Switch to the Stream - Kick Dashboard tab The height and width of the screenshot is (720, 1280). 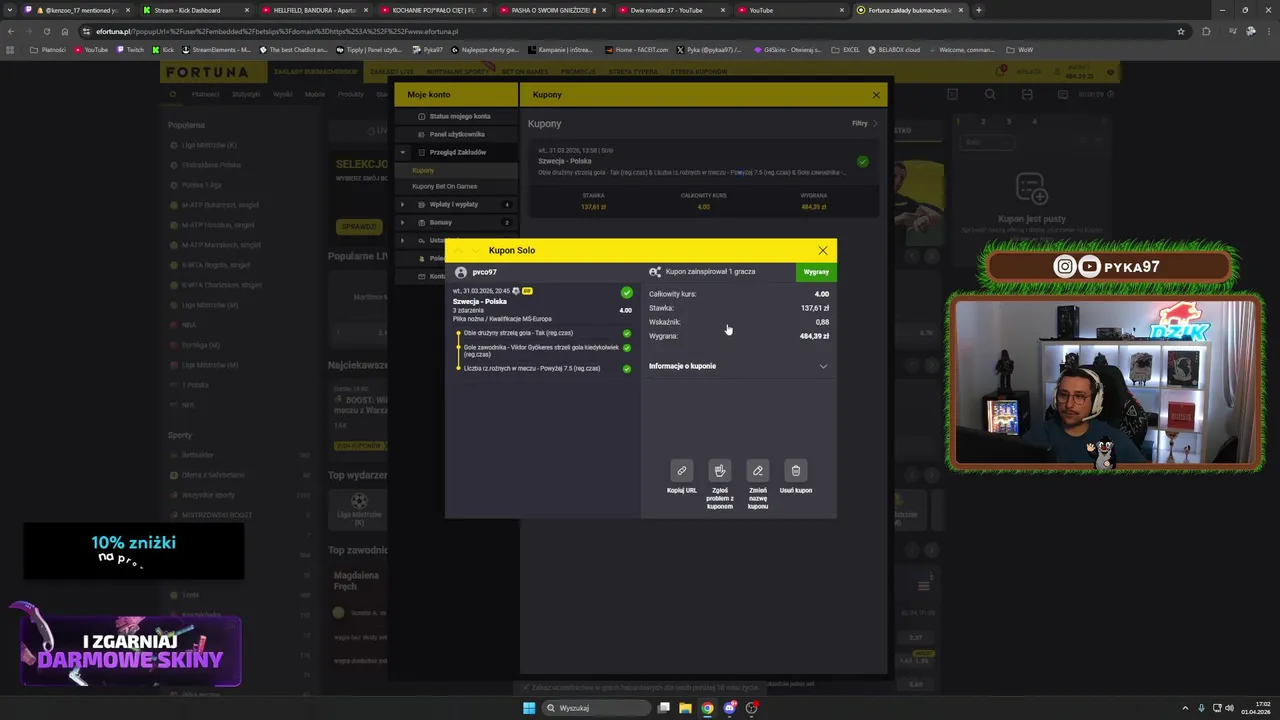pos(193,10)
